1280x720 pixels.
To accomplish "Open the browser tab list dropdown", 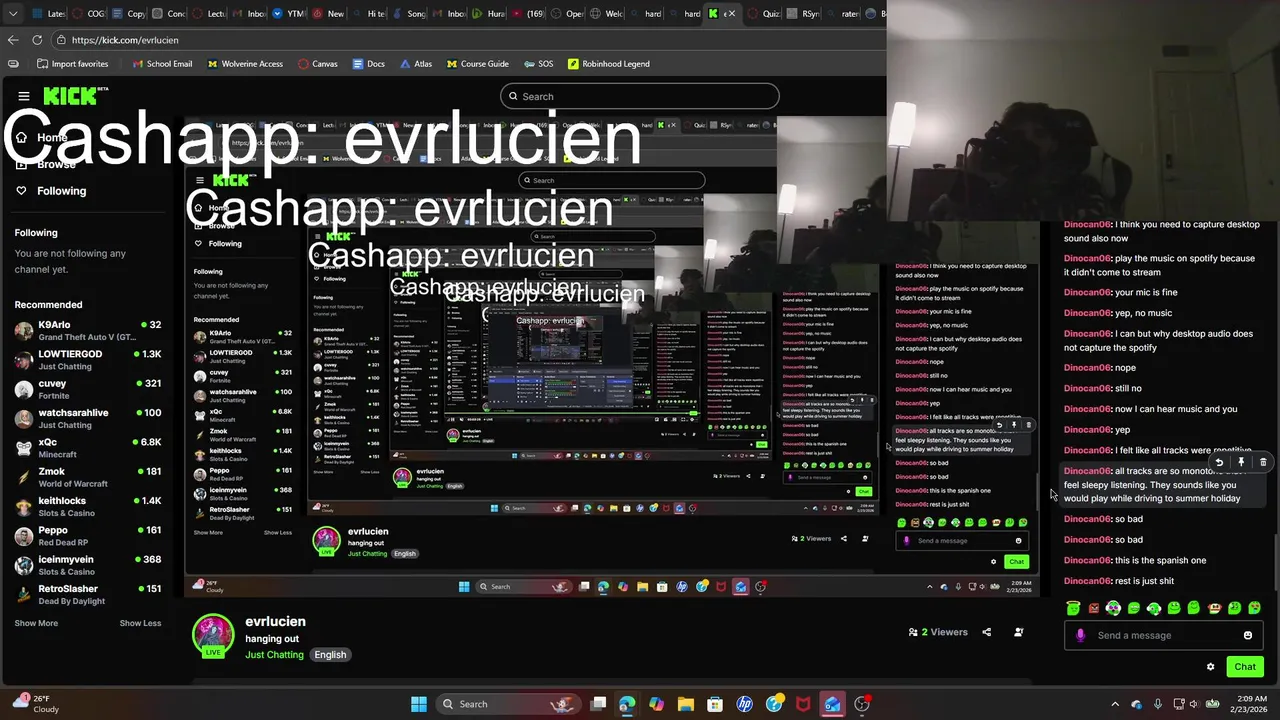I will [13, 14].
